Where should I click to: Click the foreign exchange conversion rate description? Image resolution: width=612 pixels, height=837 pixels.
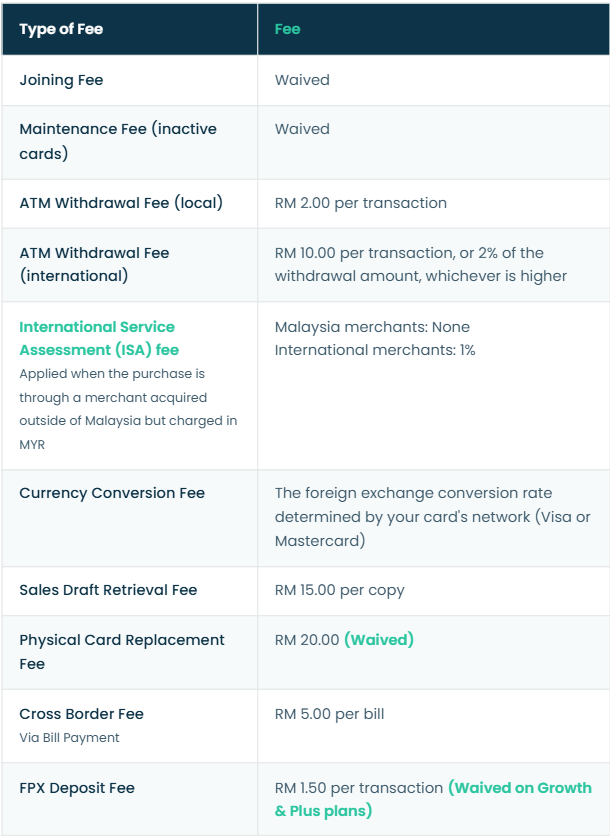click(433, 517)
